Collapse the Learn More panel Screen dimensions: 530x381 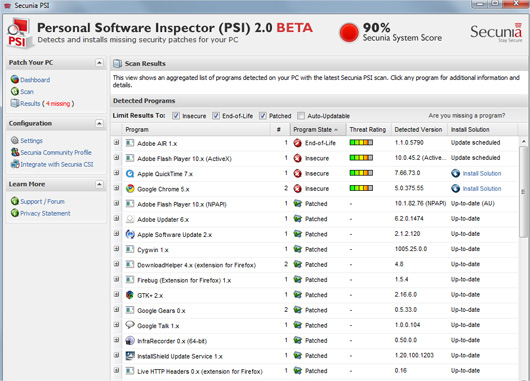pyautogui.click(x=99, y=184)
